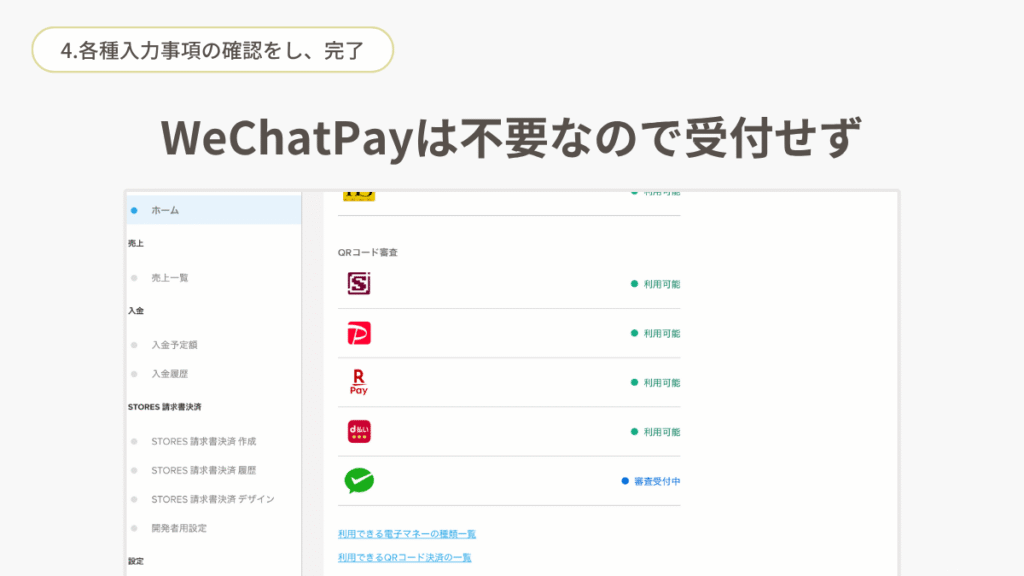Screen dimensions: 1024x576
Task: Click the d払い logo icon
Action: pos(358,432)
